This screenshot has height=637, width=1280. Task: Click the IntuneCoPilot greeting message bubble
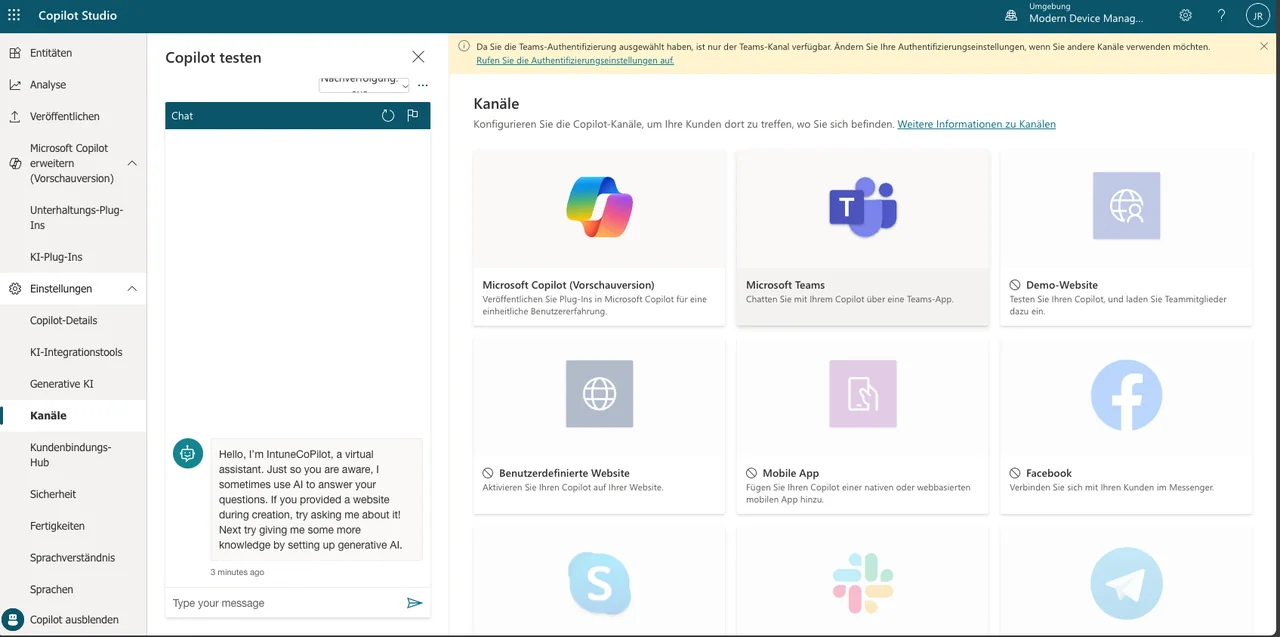(316, 499)
